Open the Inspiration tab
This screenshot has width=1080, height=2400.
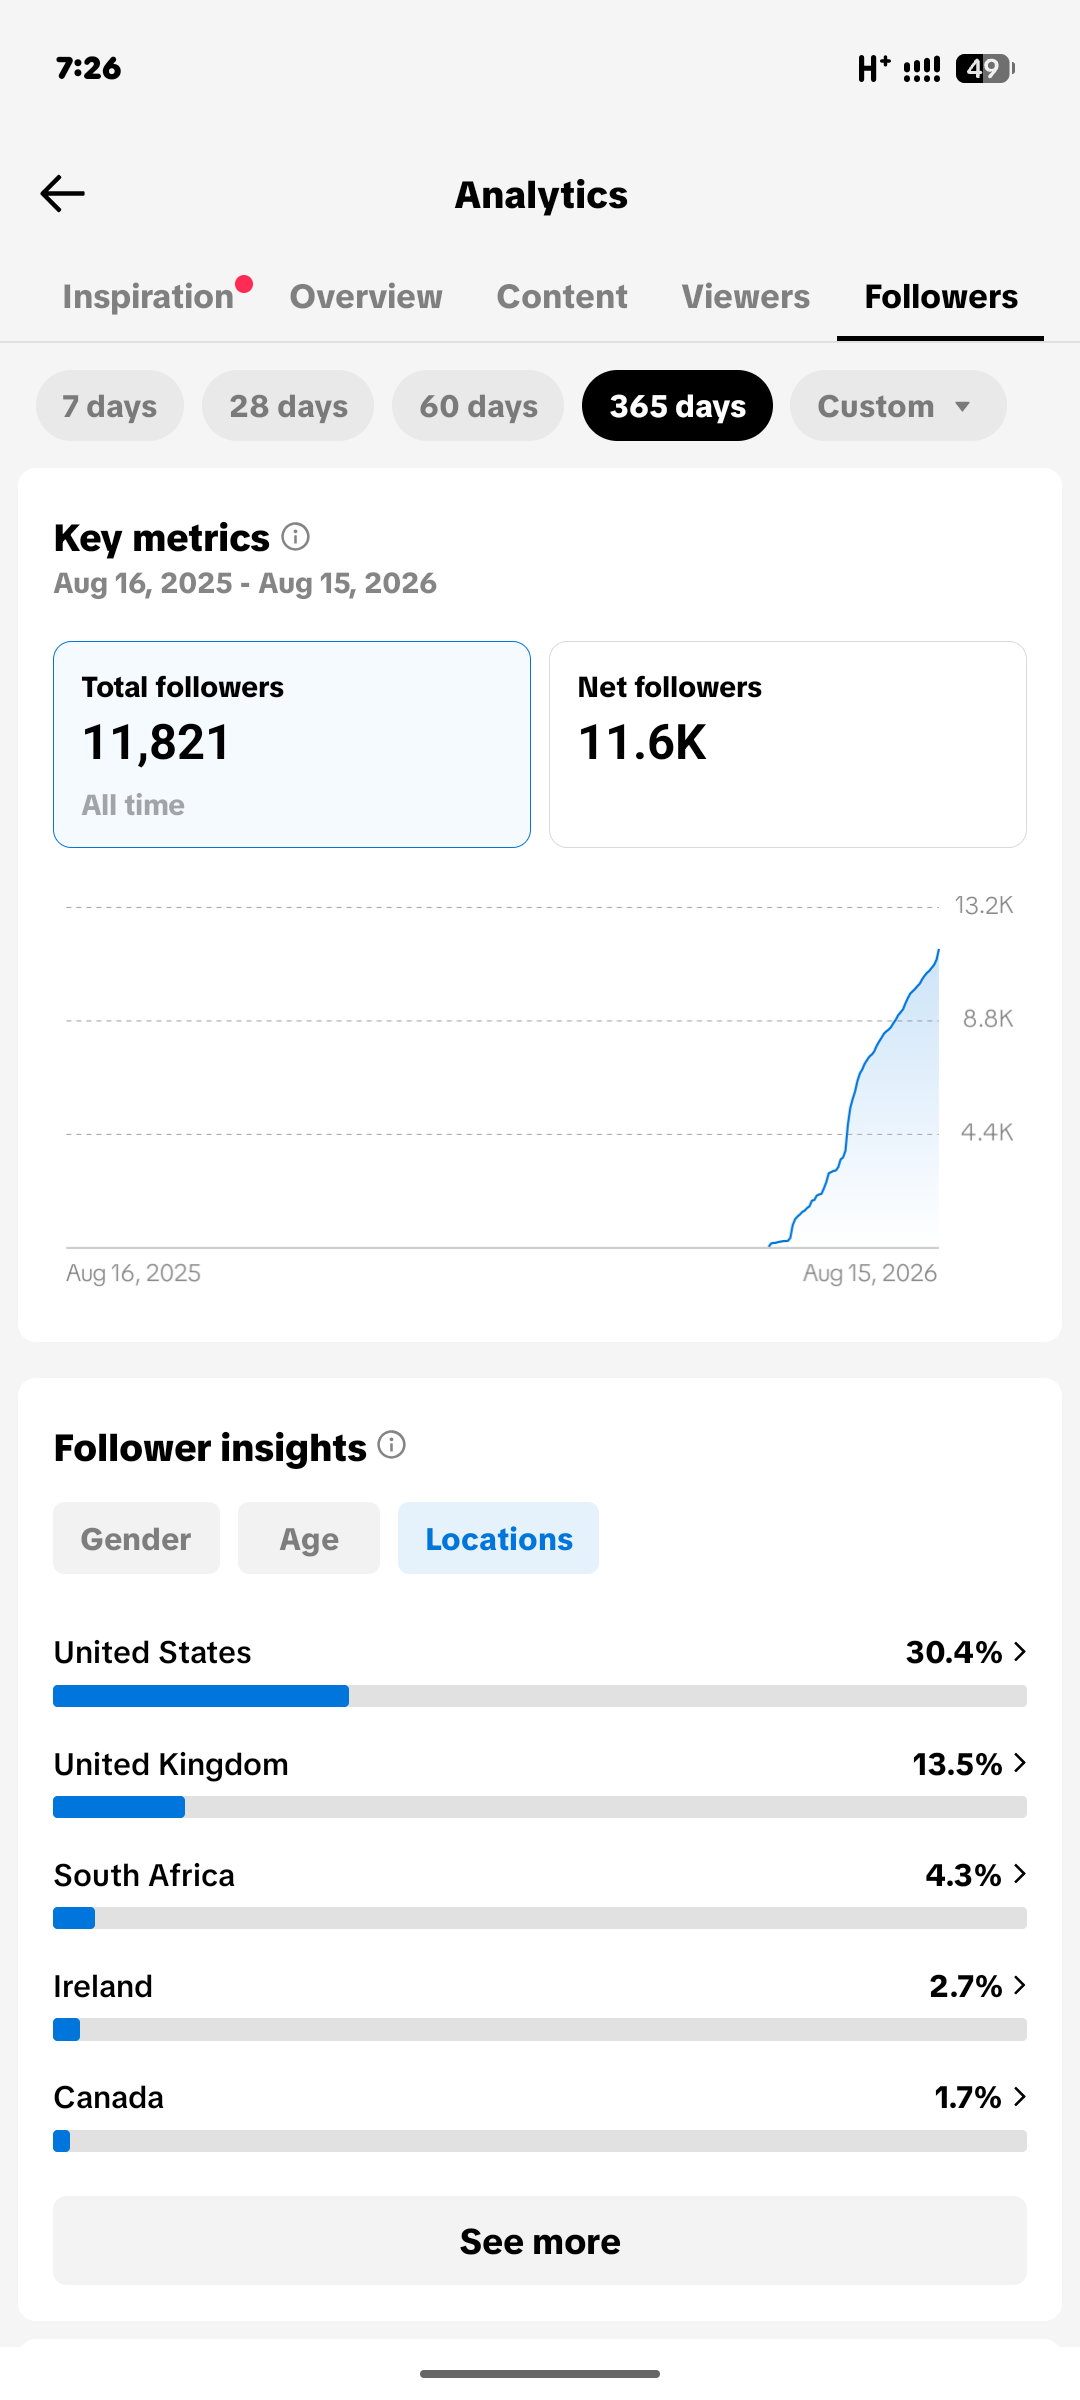[x=149, y=296]
